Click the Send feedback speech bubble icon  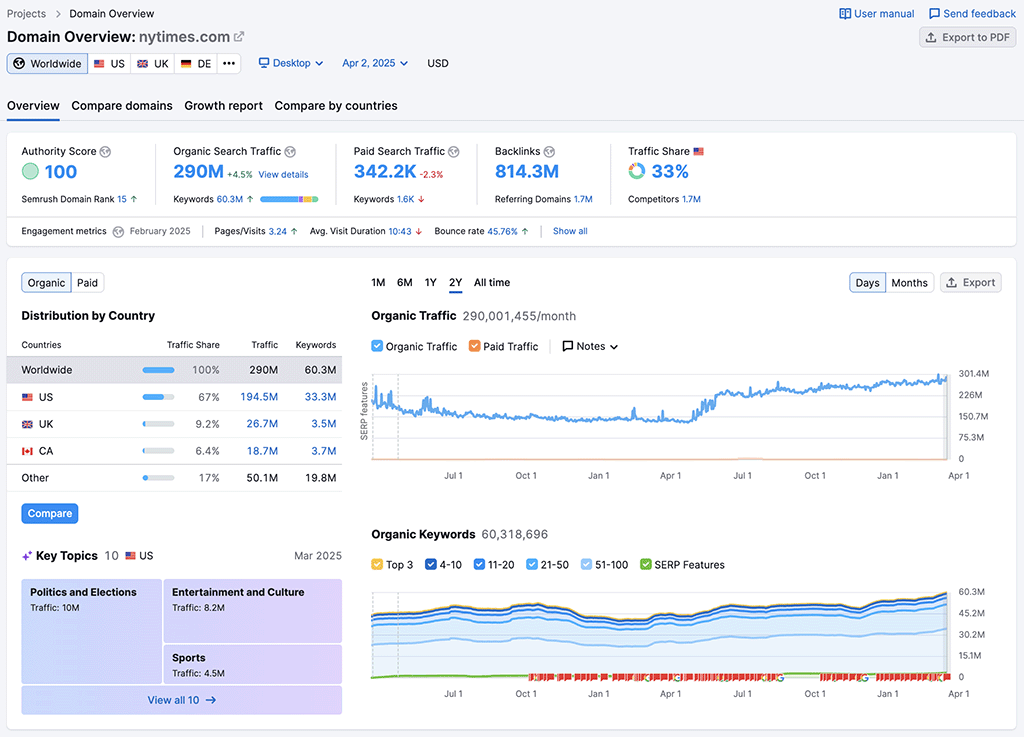point(935,14)
